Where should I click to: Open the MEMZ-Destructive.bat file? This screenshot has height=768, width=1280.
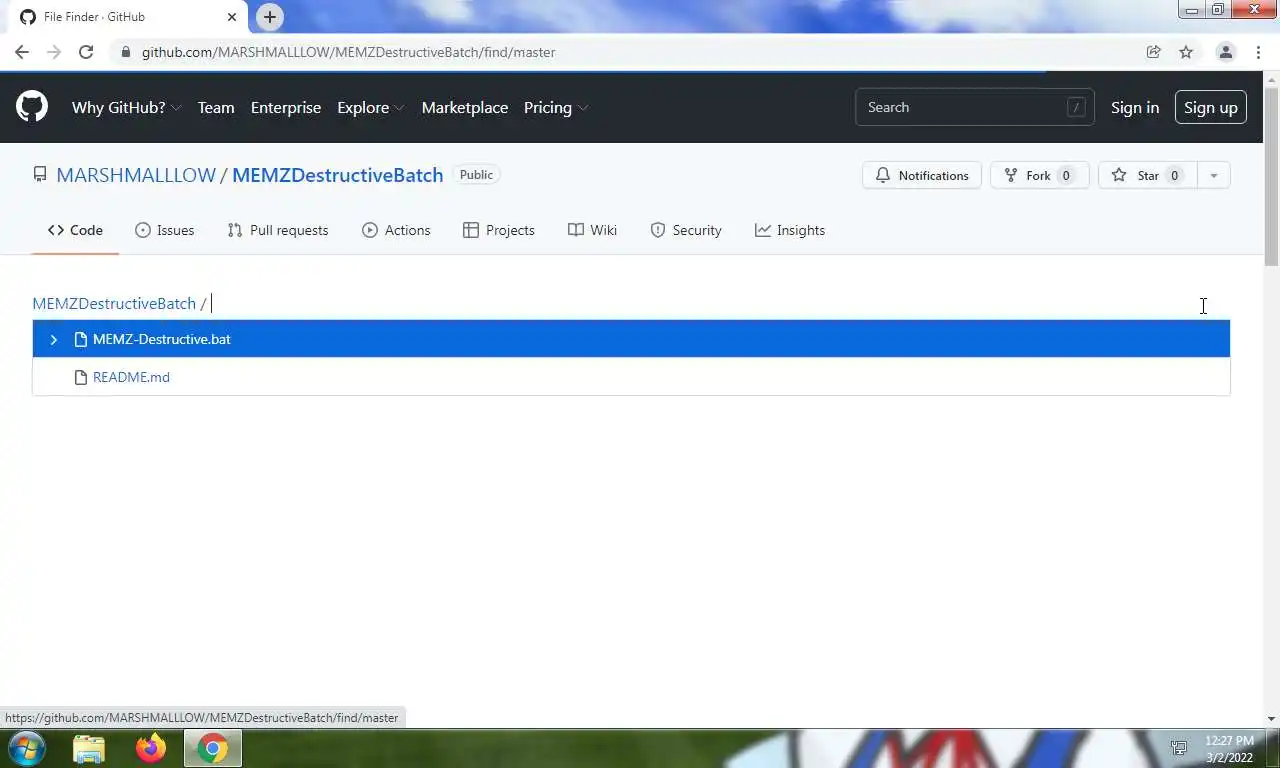pyautogui.click(x=162, y=339)
